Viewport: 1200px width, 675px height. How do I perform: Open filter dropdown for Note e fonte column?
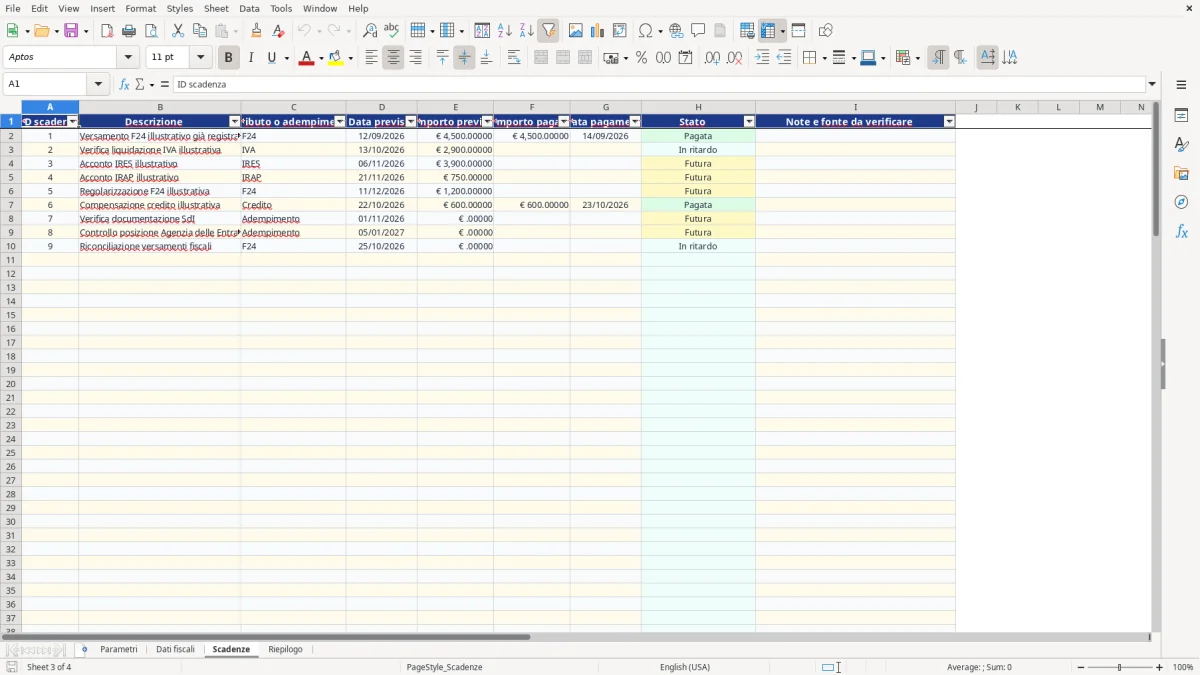click(949, 122)
